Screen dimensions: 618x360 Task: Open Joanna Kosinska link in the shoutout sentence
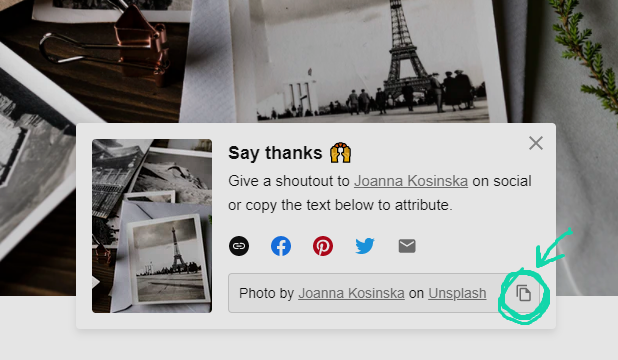click(411, 181)
